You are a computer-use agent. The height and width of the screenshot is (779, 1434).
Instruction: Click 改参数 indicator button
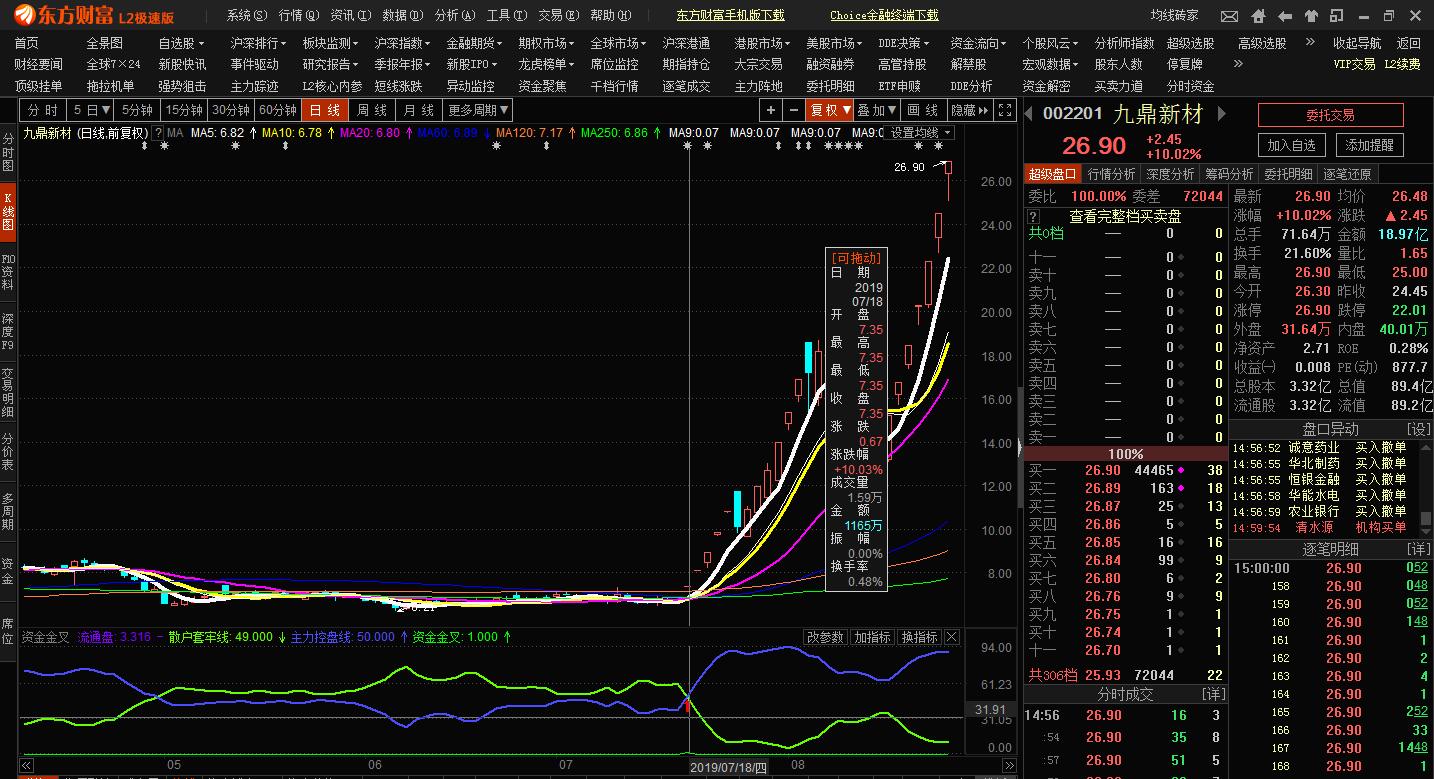825,637
